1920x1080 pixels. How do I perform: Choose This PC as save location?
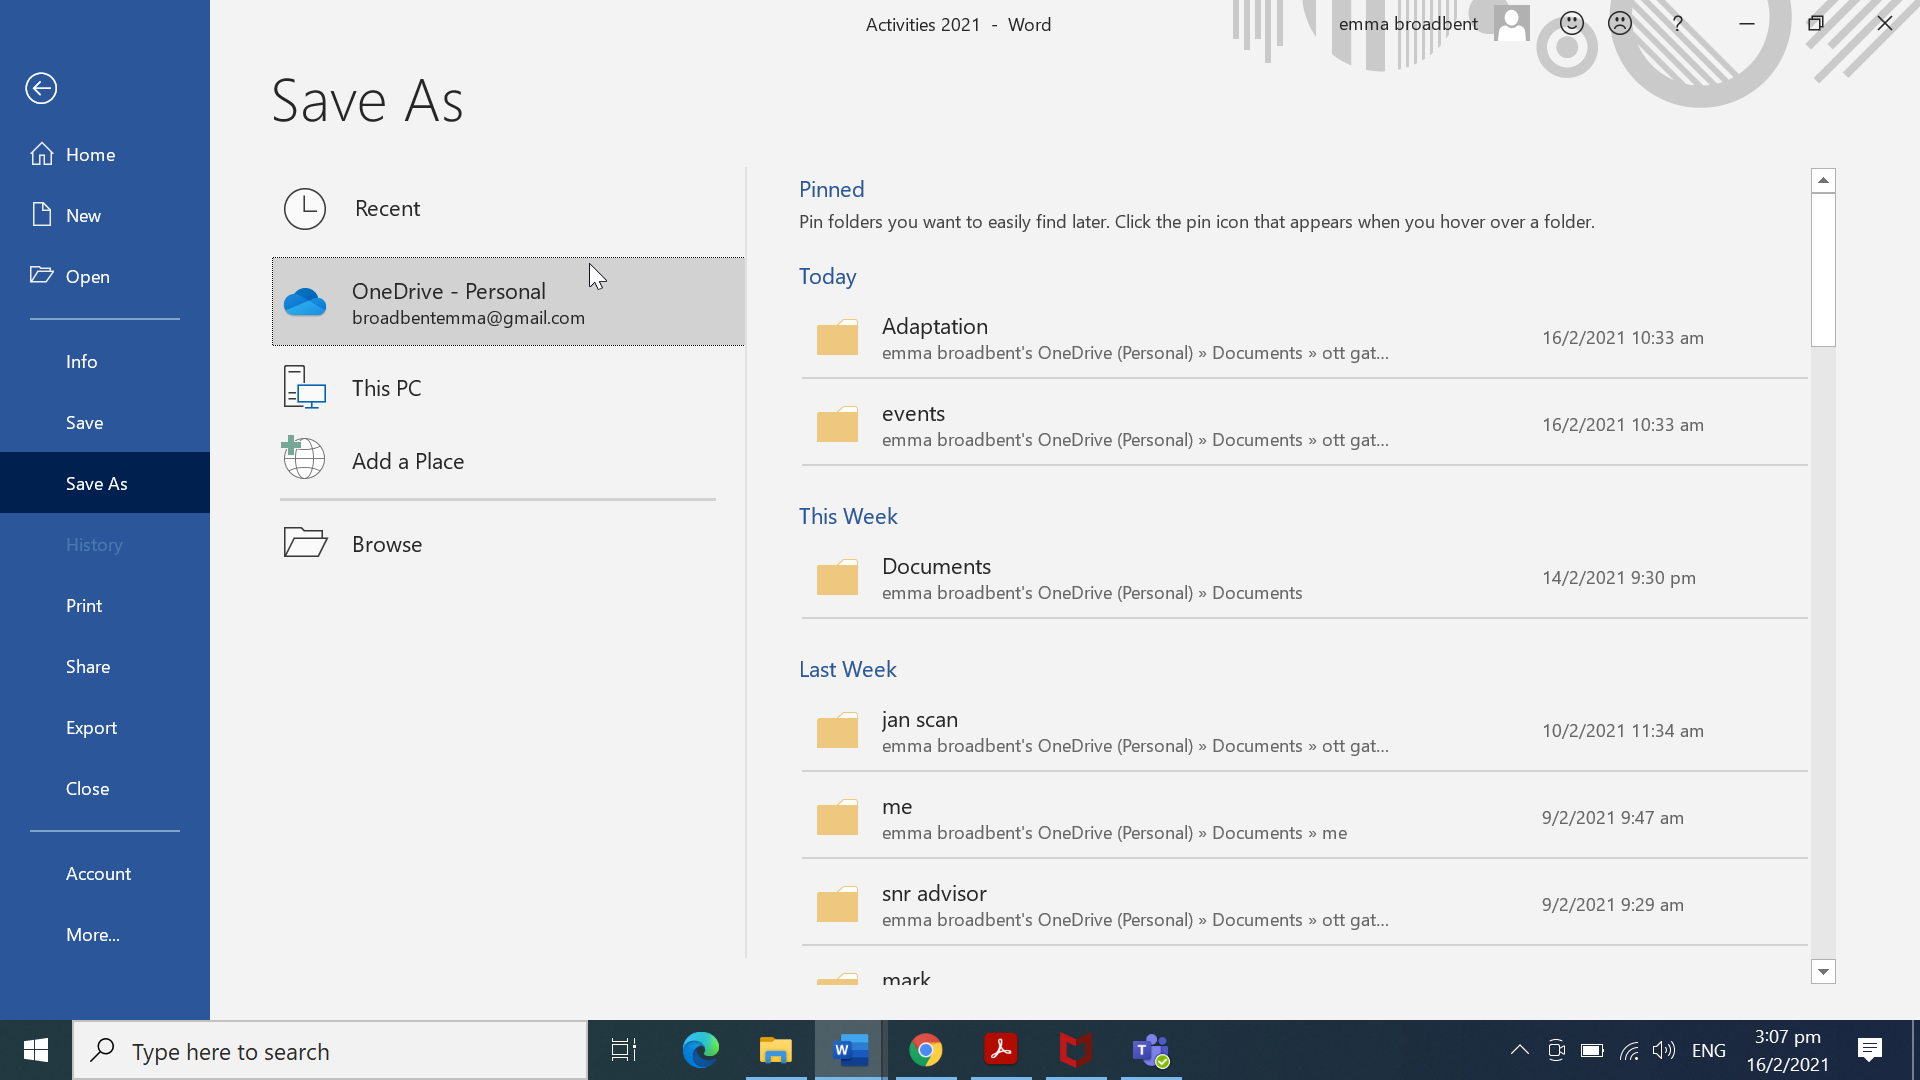(508, 387)
